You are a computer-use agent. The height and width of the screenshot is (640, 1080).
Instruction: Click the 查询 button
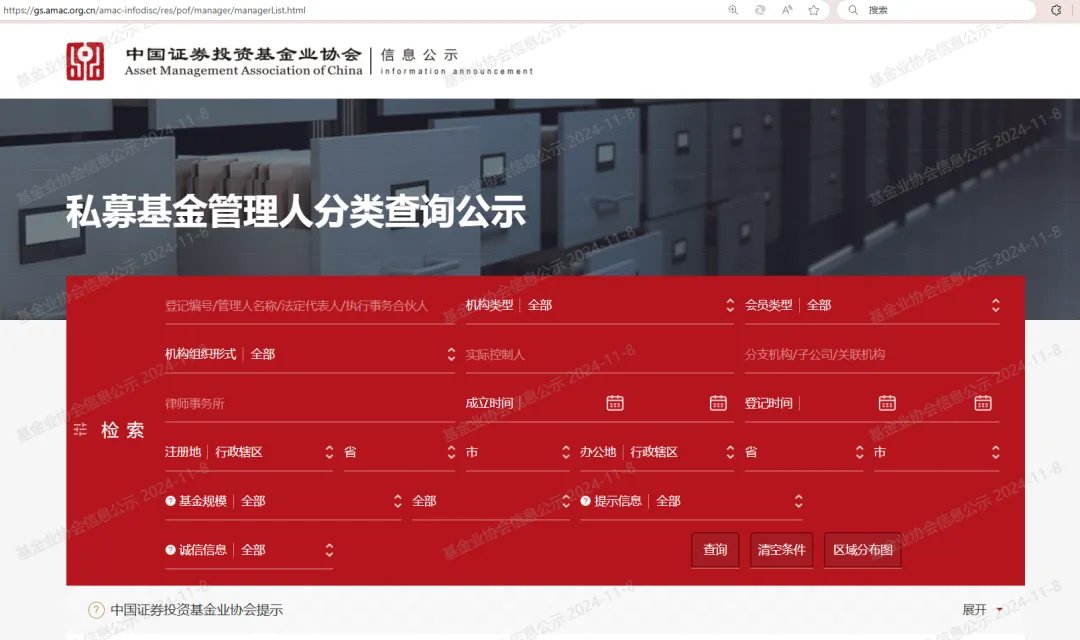(x=715, y=550)
